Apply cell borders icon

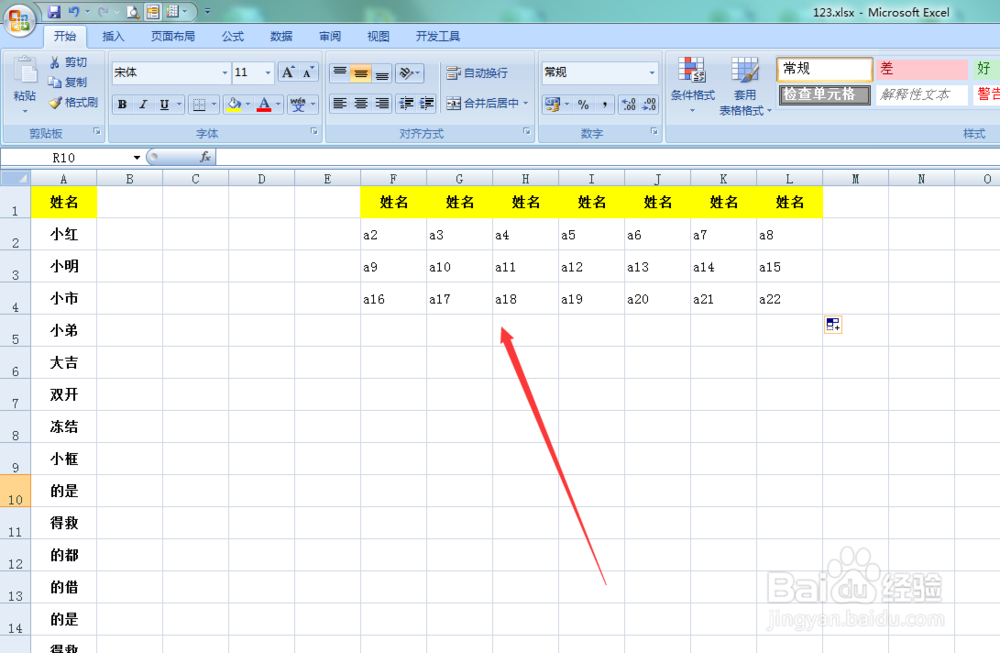tap(200, 104)
